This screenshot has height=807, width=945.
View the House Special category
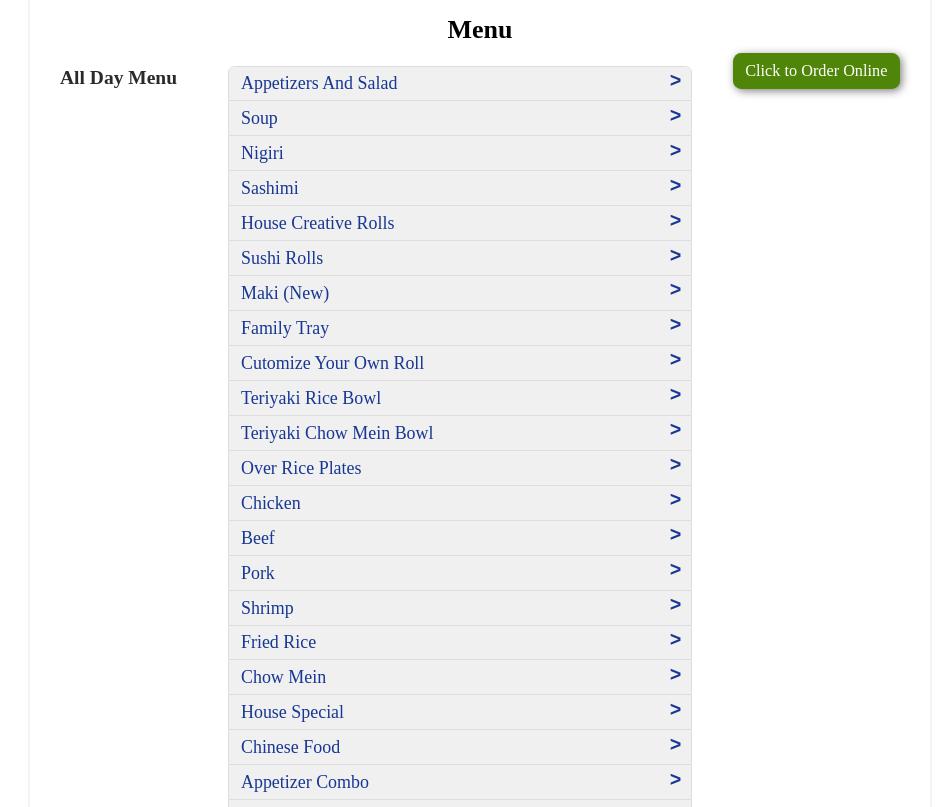tap(292, 712)
